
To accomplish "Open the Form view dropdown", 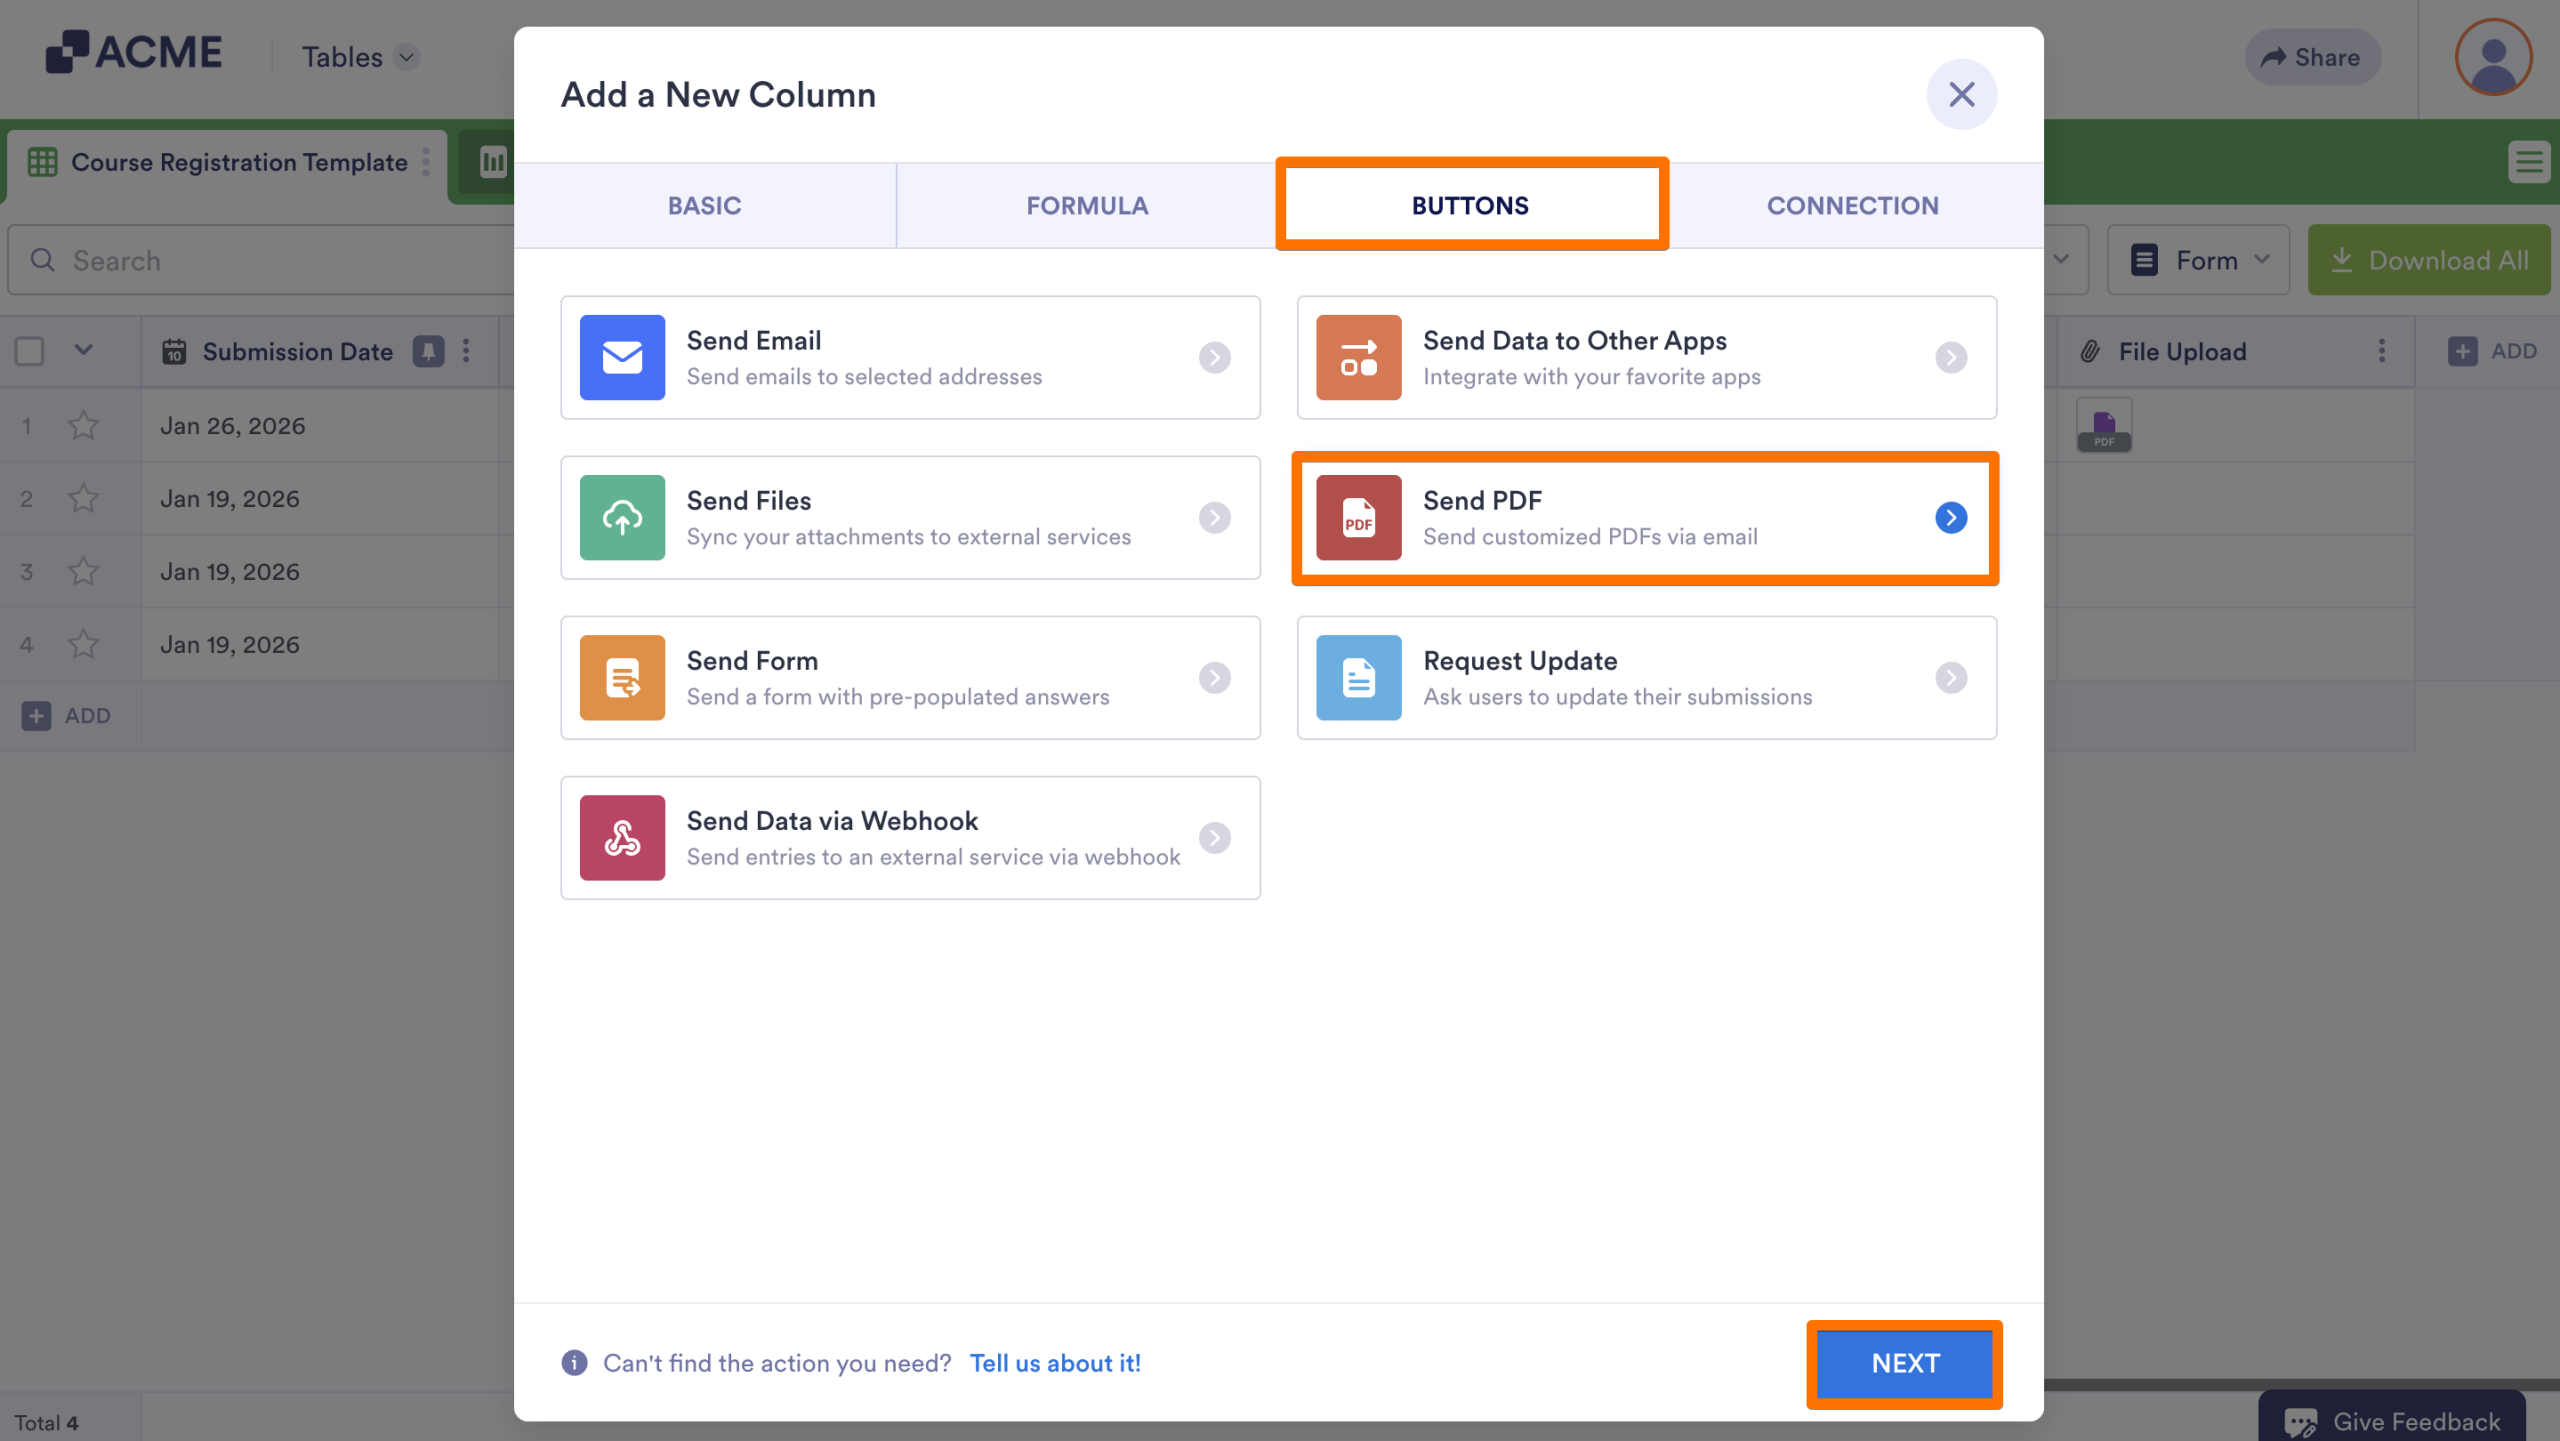I will pos(2198,260).
